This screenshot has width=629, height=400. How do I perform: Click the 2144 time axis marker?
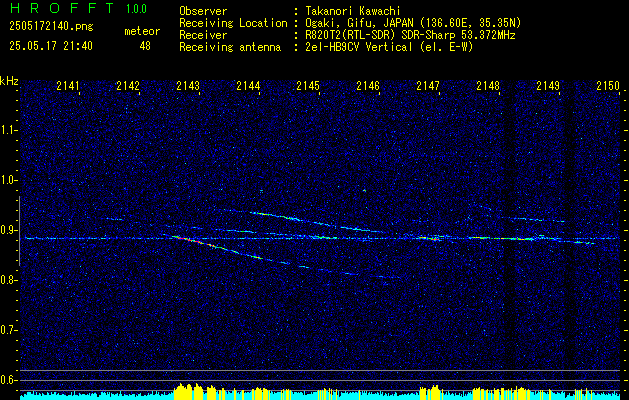click(248, 86)
